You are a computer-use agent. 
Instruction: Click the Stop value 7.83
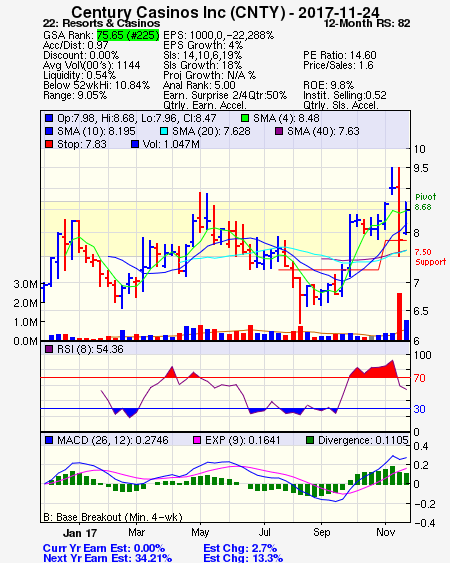96,144
